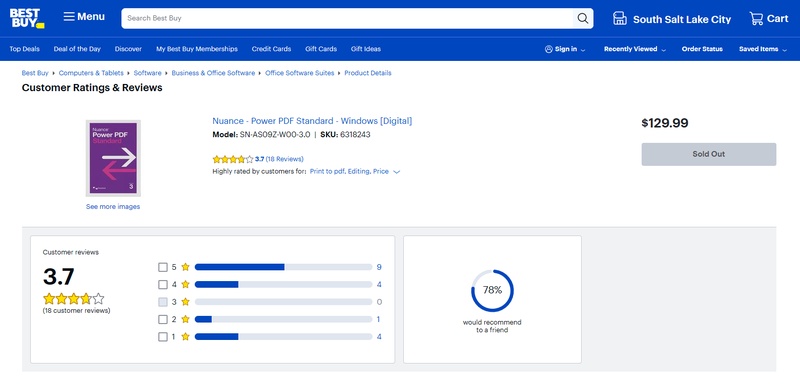
Task: Click Office Software Suites breadcrumb
Action: coord(299,73)
